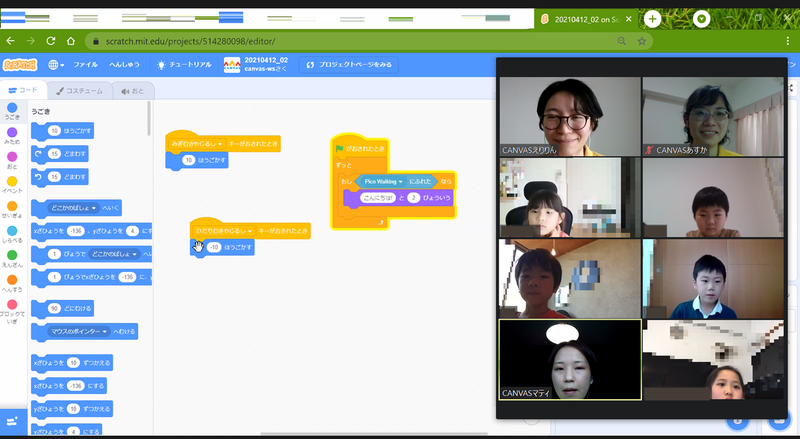Click the add extension button at bottom-left

click(x=13, y=422)
